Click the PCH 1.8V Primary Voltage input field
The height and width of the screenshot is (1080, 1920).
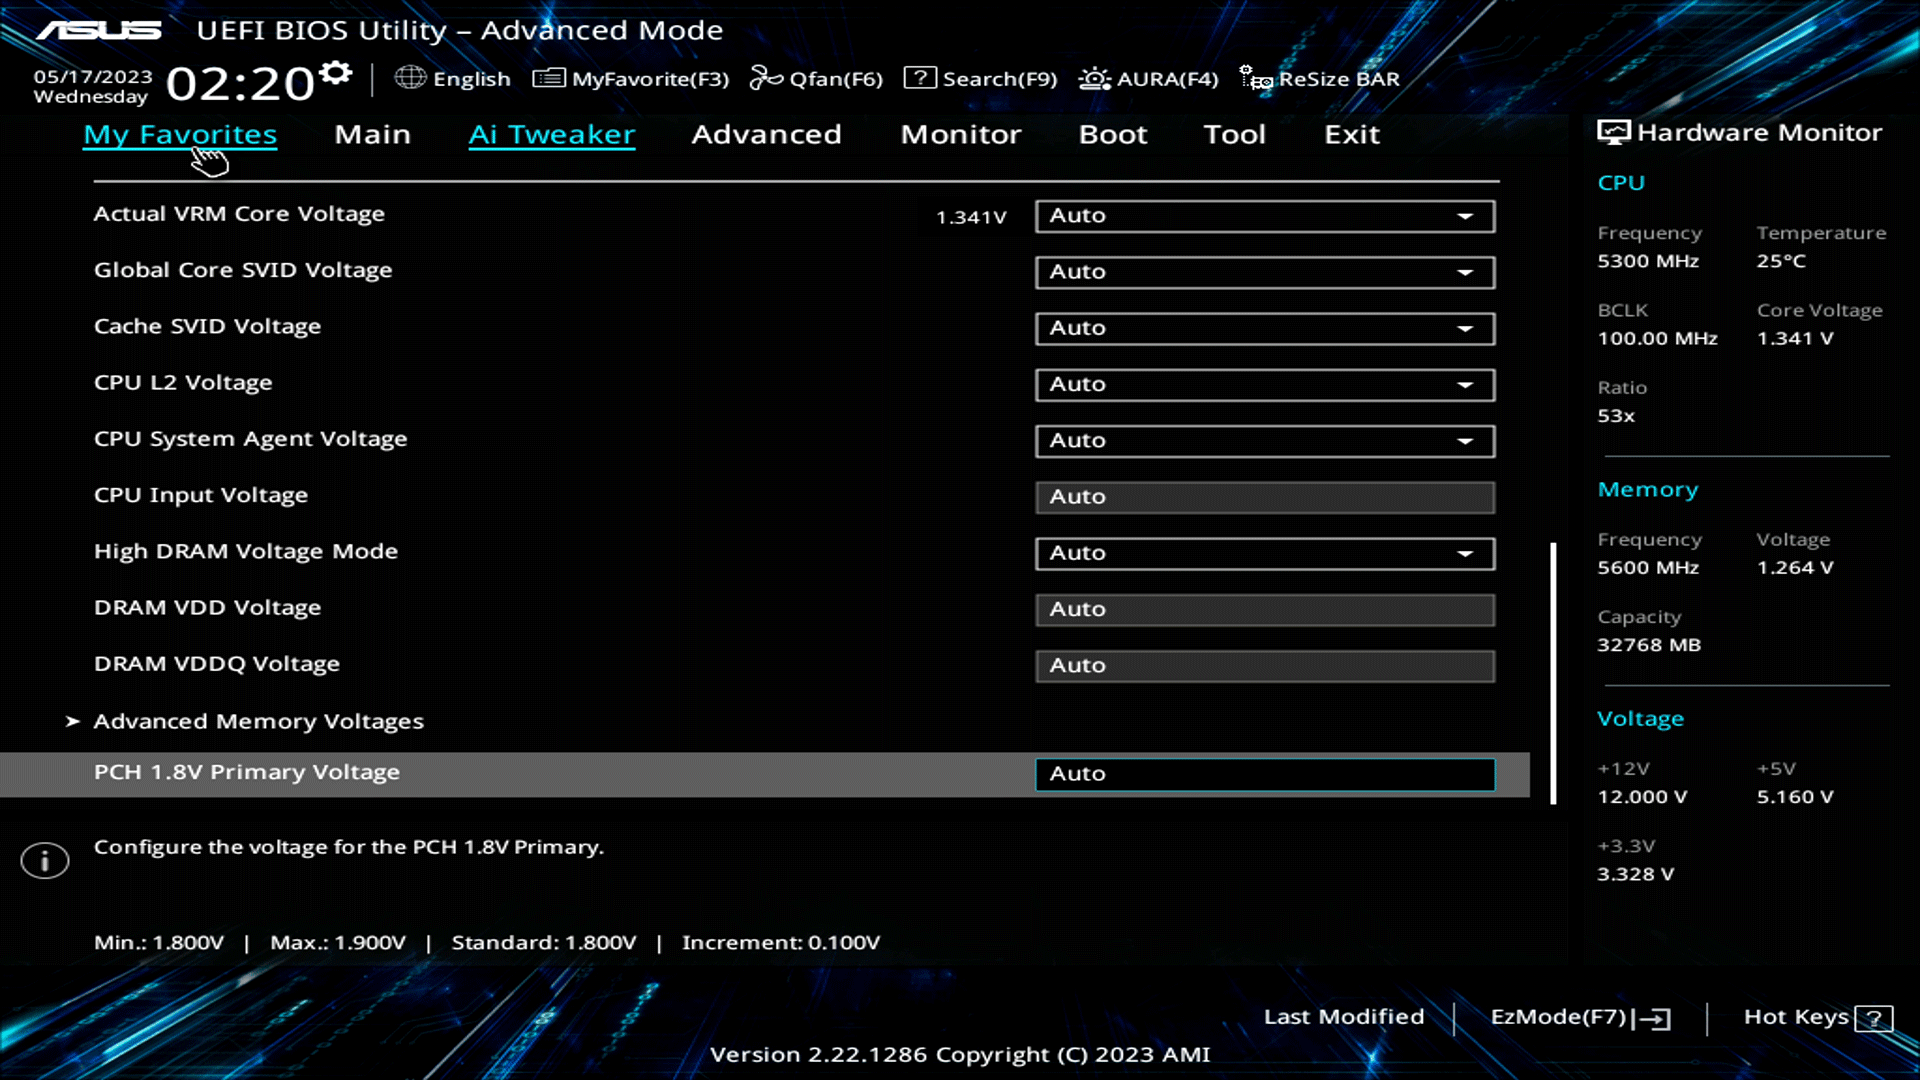(x=1264, y=773)
